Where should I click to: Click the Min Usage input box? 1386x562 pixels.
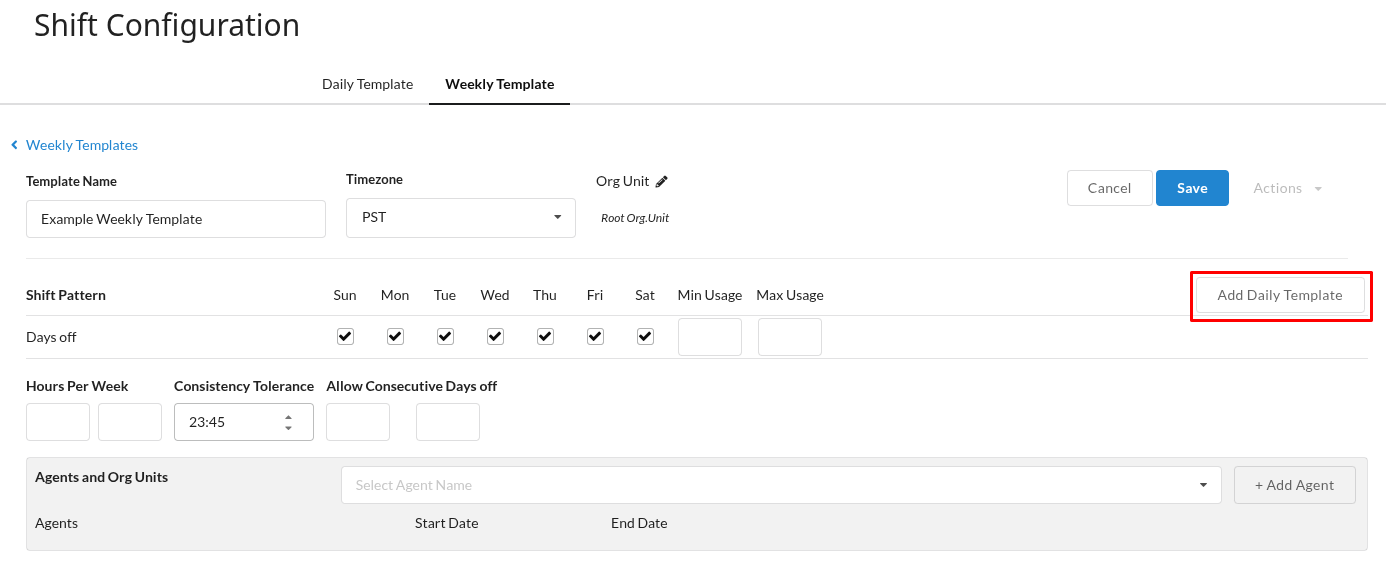click(709, 337)
